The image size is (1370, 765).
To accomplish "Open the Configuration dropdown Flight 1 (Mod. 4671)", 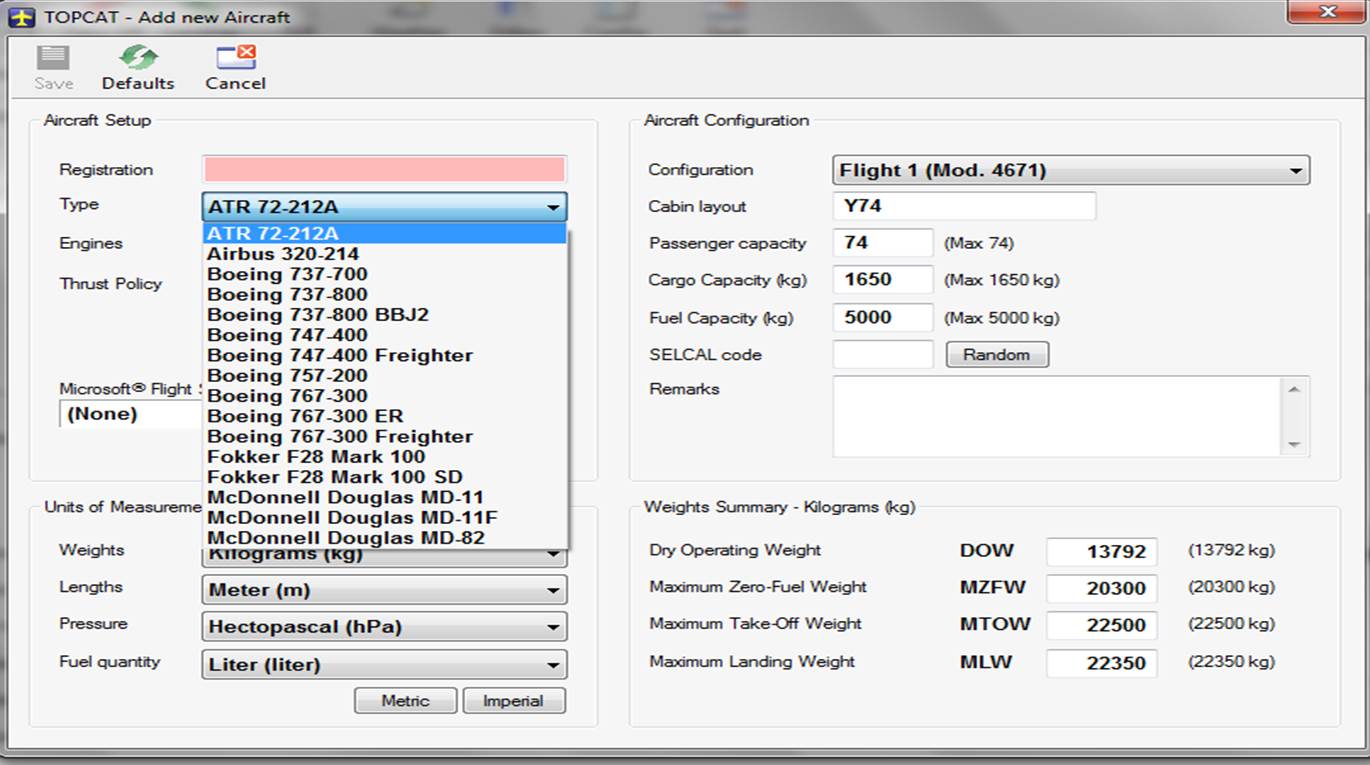I will pyautogui.click(x=1071, y=170).
